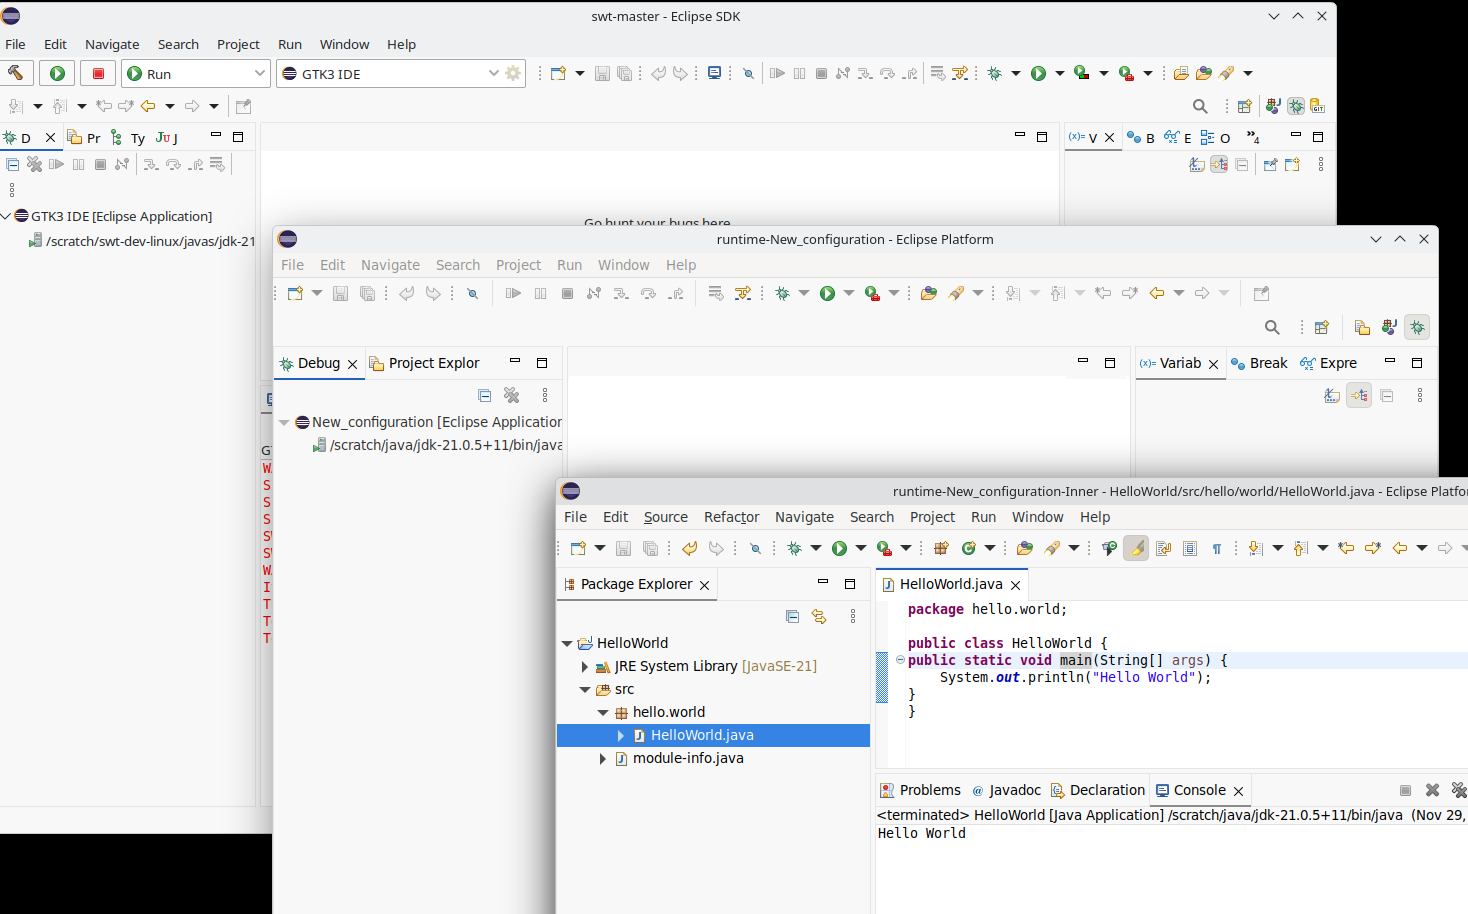Open the Git perspective icon

(x=1317, y=106)
